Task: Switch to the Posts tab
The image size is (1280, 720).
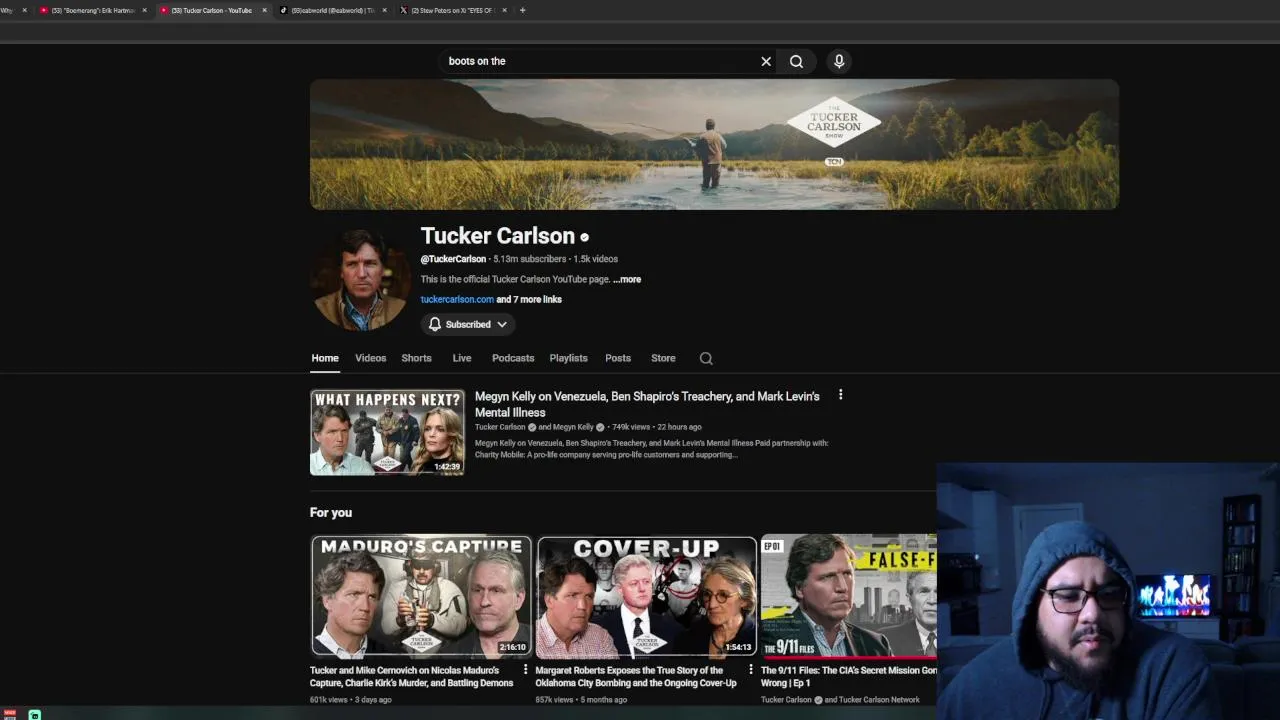Action: [618, 358]
